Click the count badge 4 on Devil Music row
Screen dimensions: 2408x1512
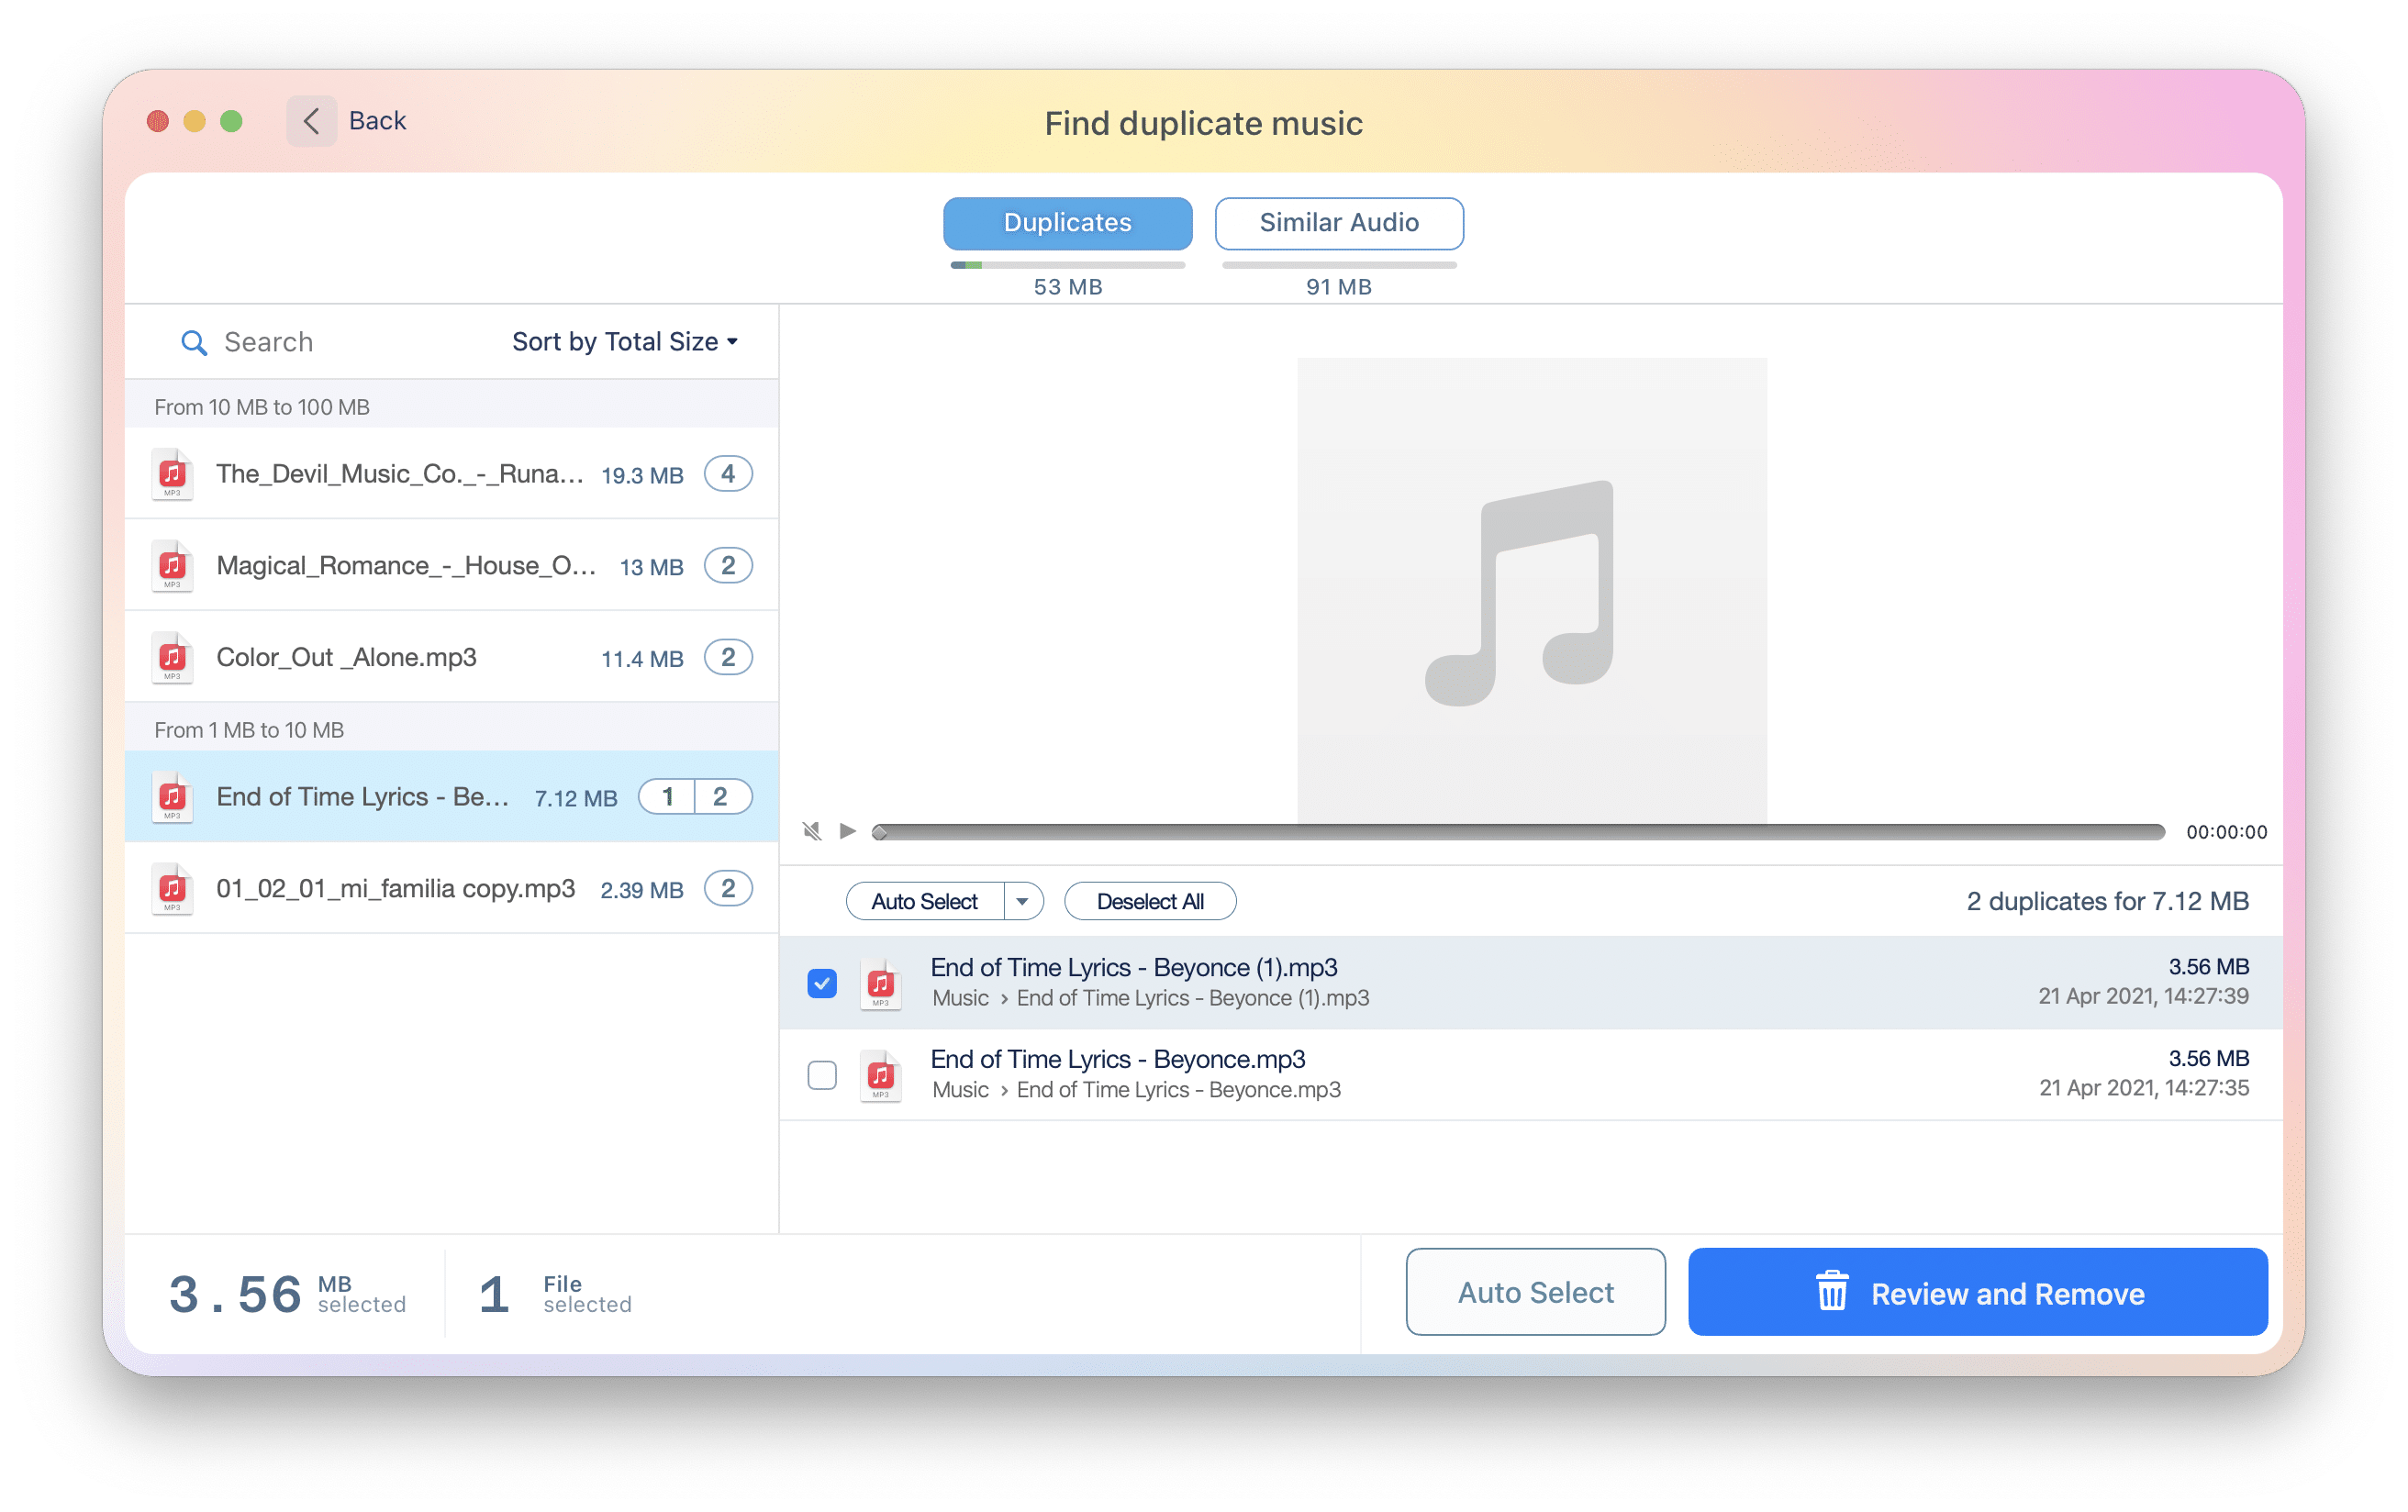tap(728, 474)
